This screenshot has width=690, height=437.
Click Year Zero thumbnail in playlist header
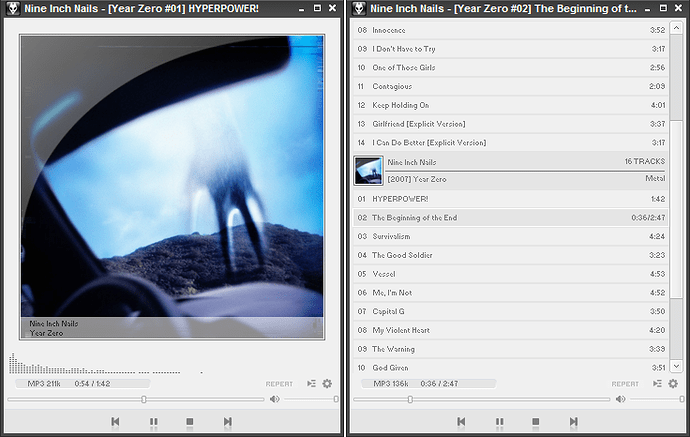tap(368, 170)
